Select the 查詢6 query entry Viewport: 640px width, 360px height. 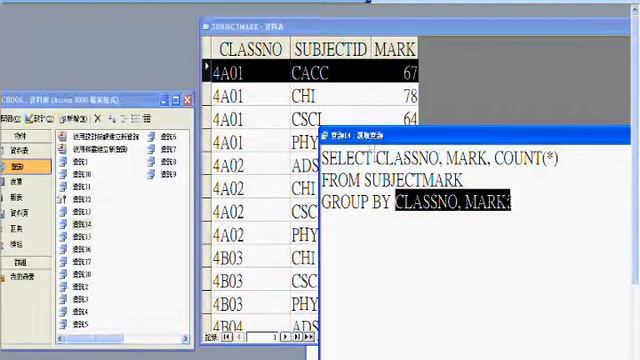click(162, 137)
